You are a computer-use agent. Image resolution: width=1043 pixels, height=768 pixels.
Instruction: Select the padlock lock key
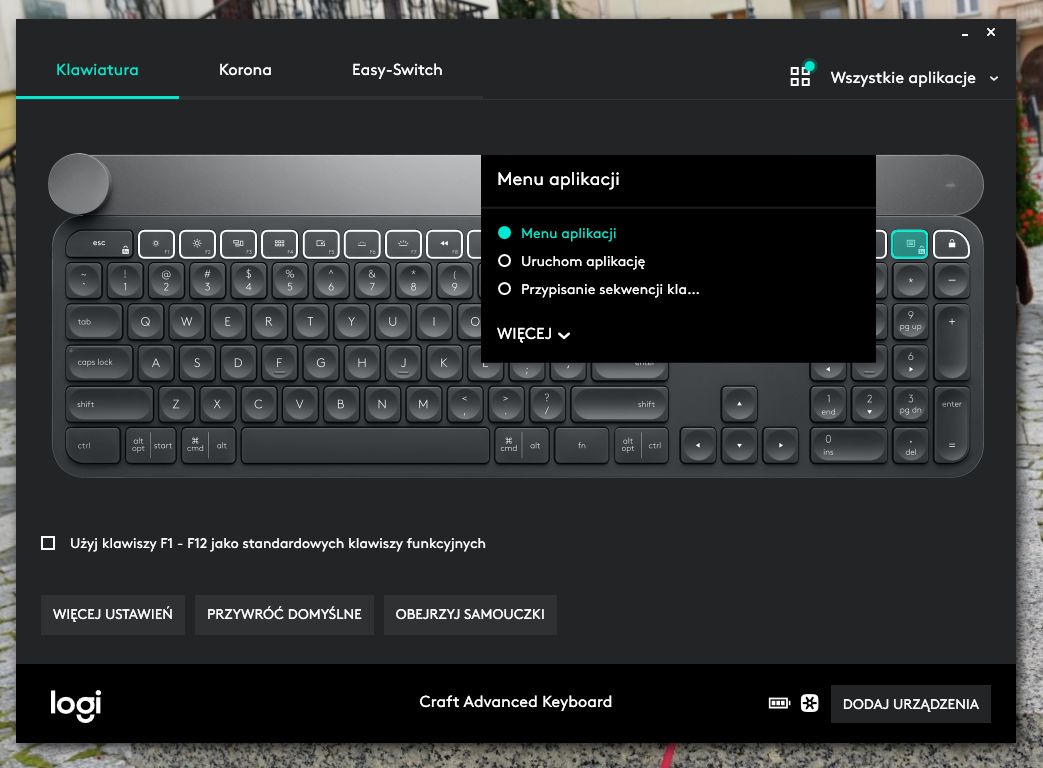(x=951, y=244)
